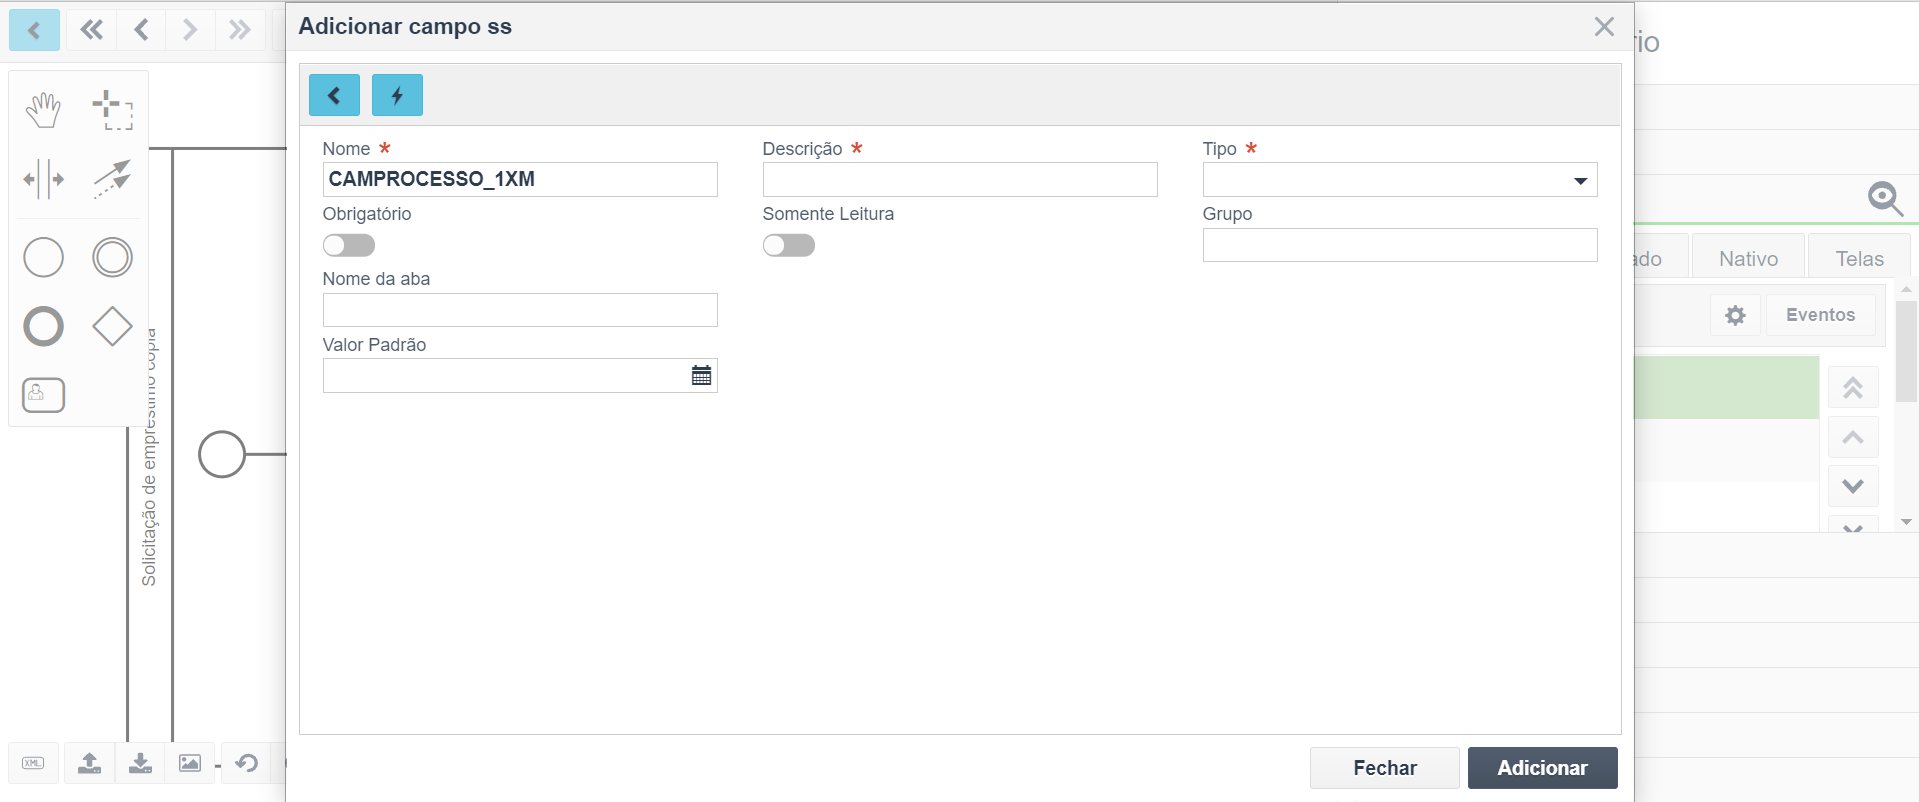Click the magnifier search icon
This screenshot has height=802, width=1919.
click(x=1885, y=198)
